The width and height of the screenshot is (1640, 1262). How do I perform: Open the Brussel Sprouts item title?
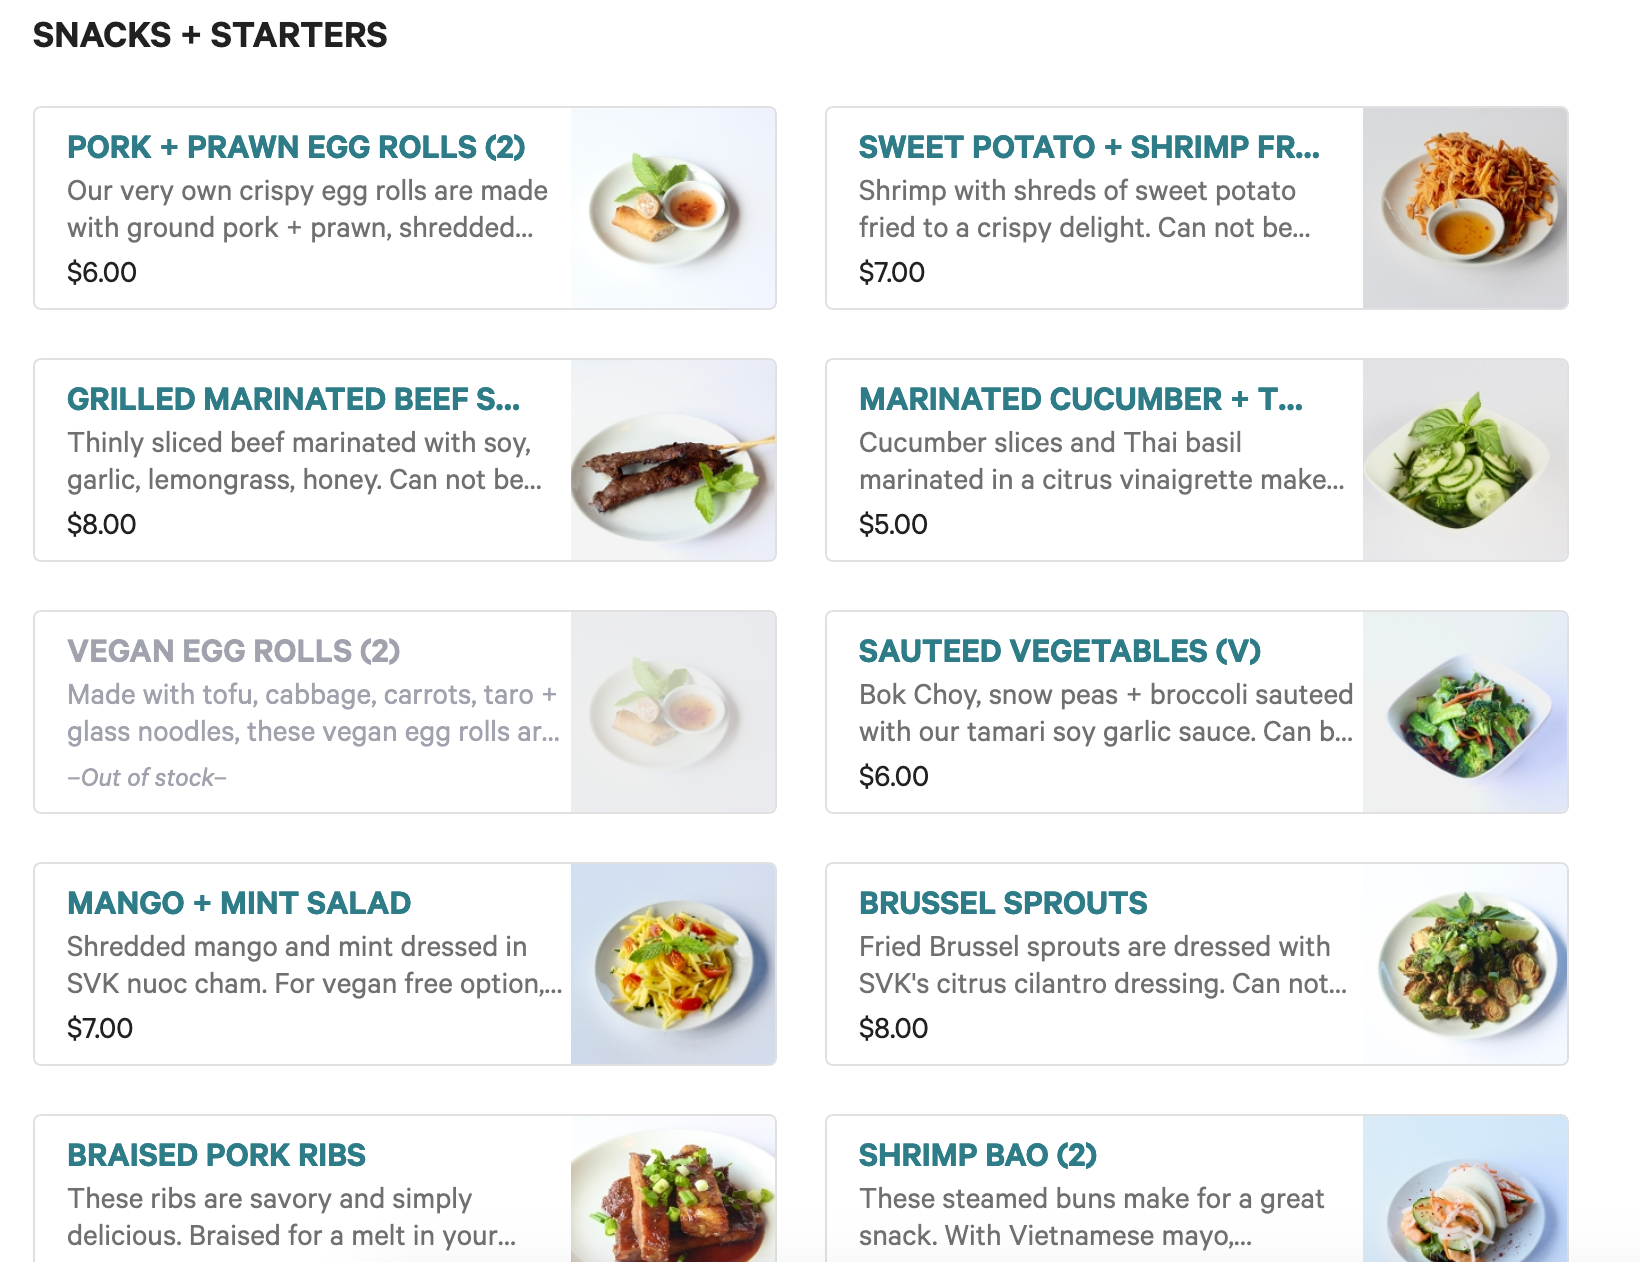1003,903
